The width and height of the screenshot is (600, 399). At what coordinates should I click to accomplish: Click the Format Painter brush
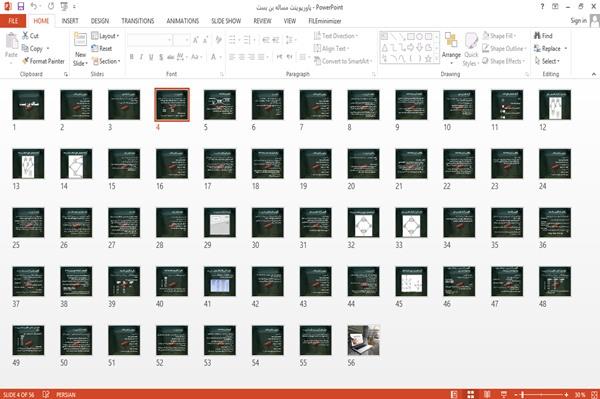click(x=26, y=61)
